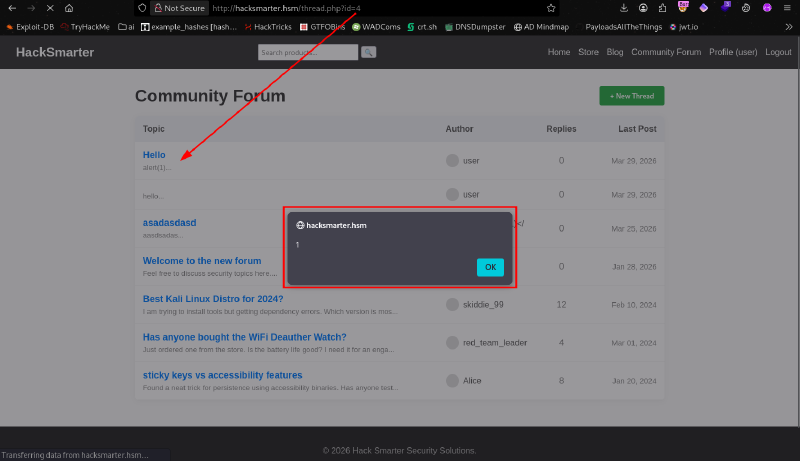800x461 pixels.
Task: Open the Extensions puzzle icon
Action: click(x=662, y=8)
